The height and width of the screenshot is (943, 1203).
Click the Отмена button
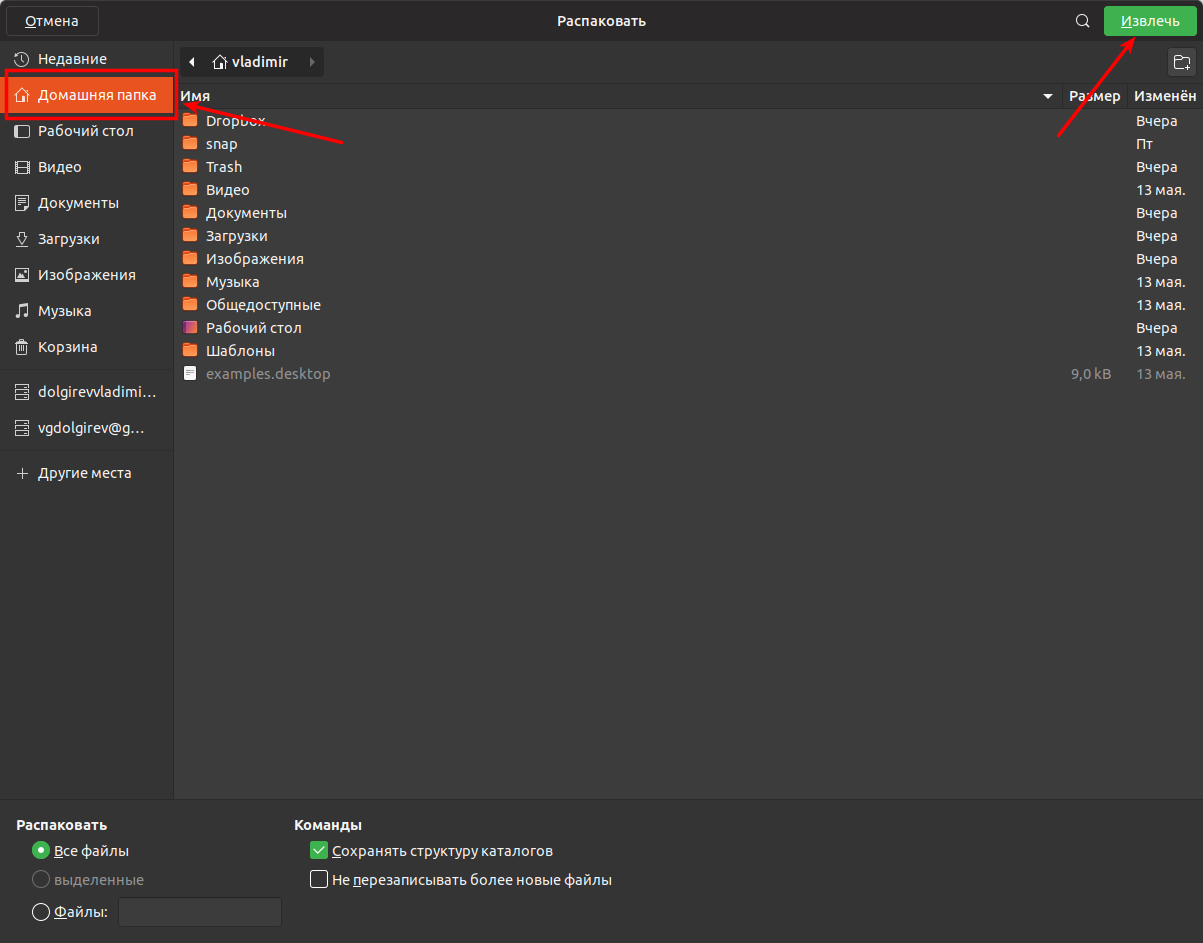52,21
